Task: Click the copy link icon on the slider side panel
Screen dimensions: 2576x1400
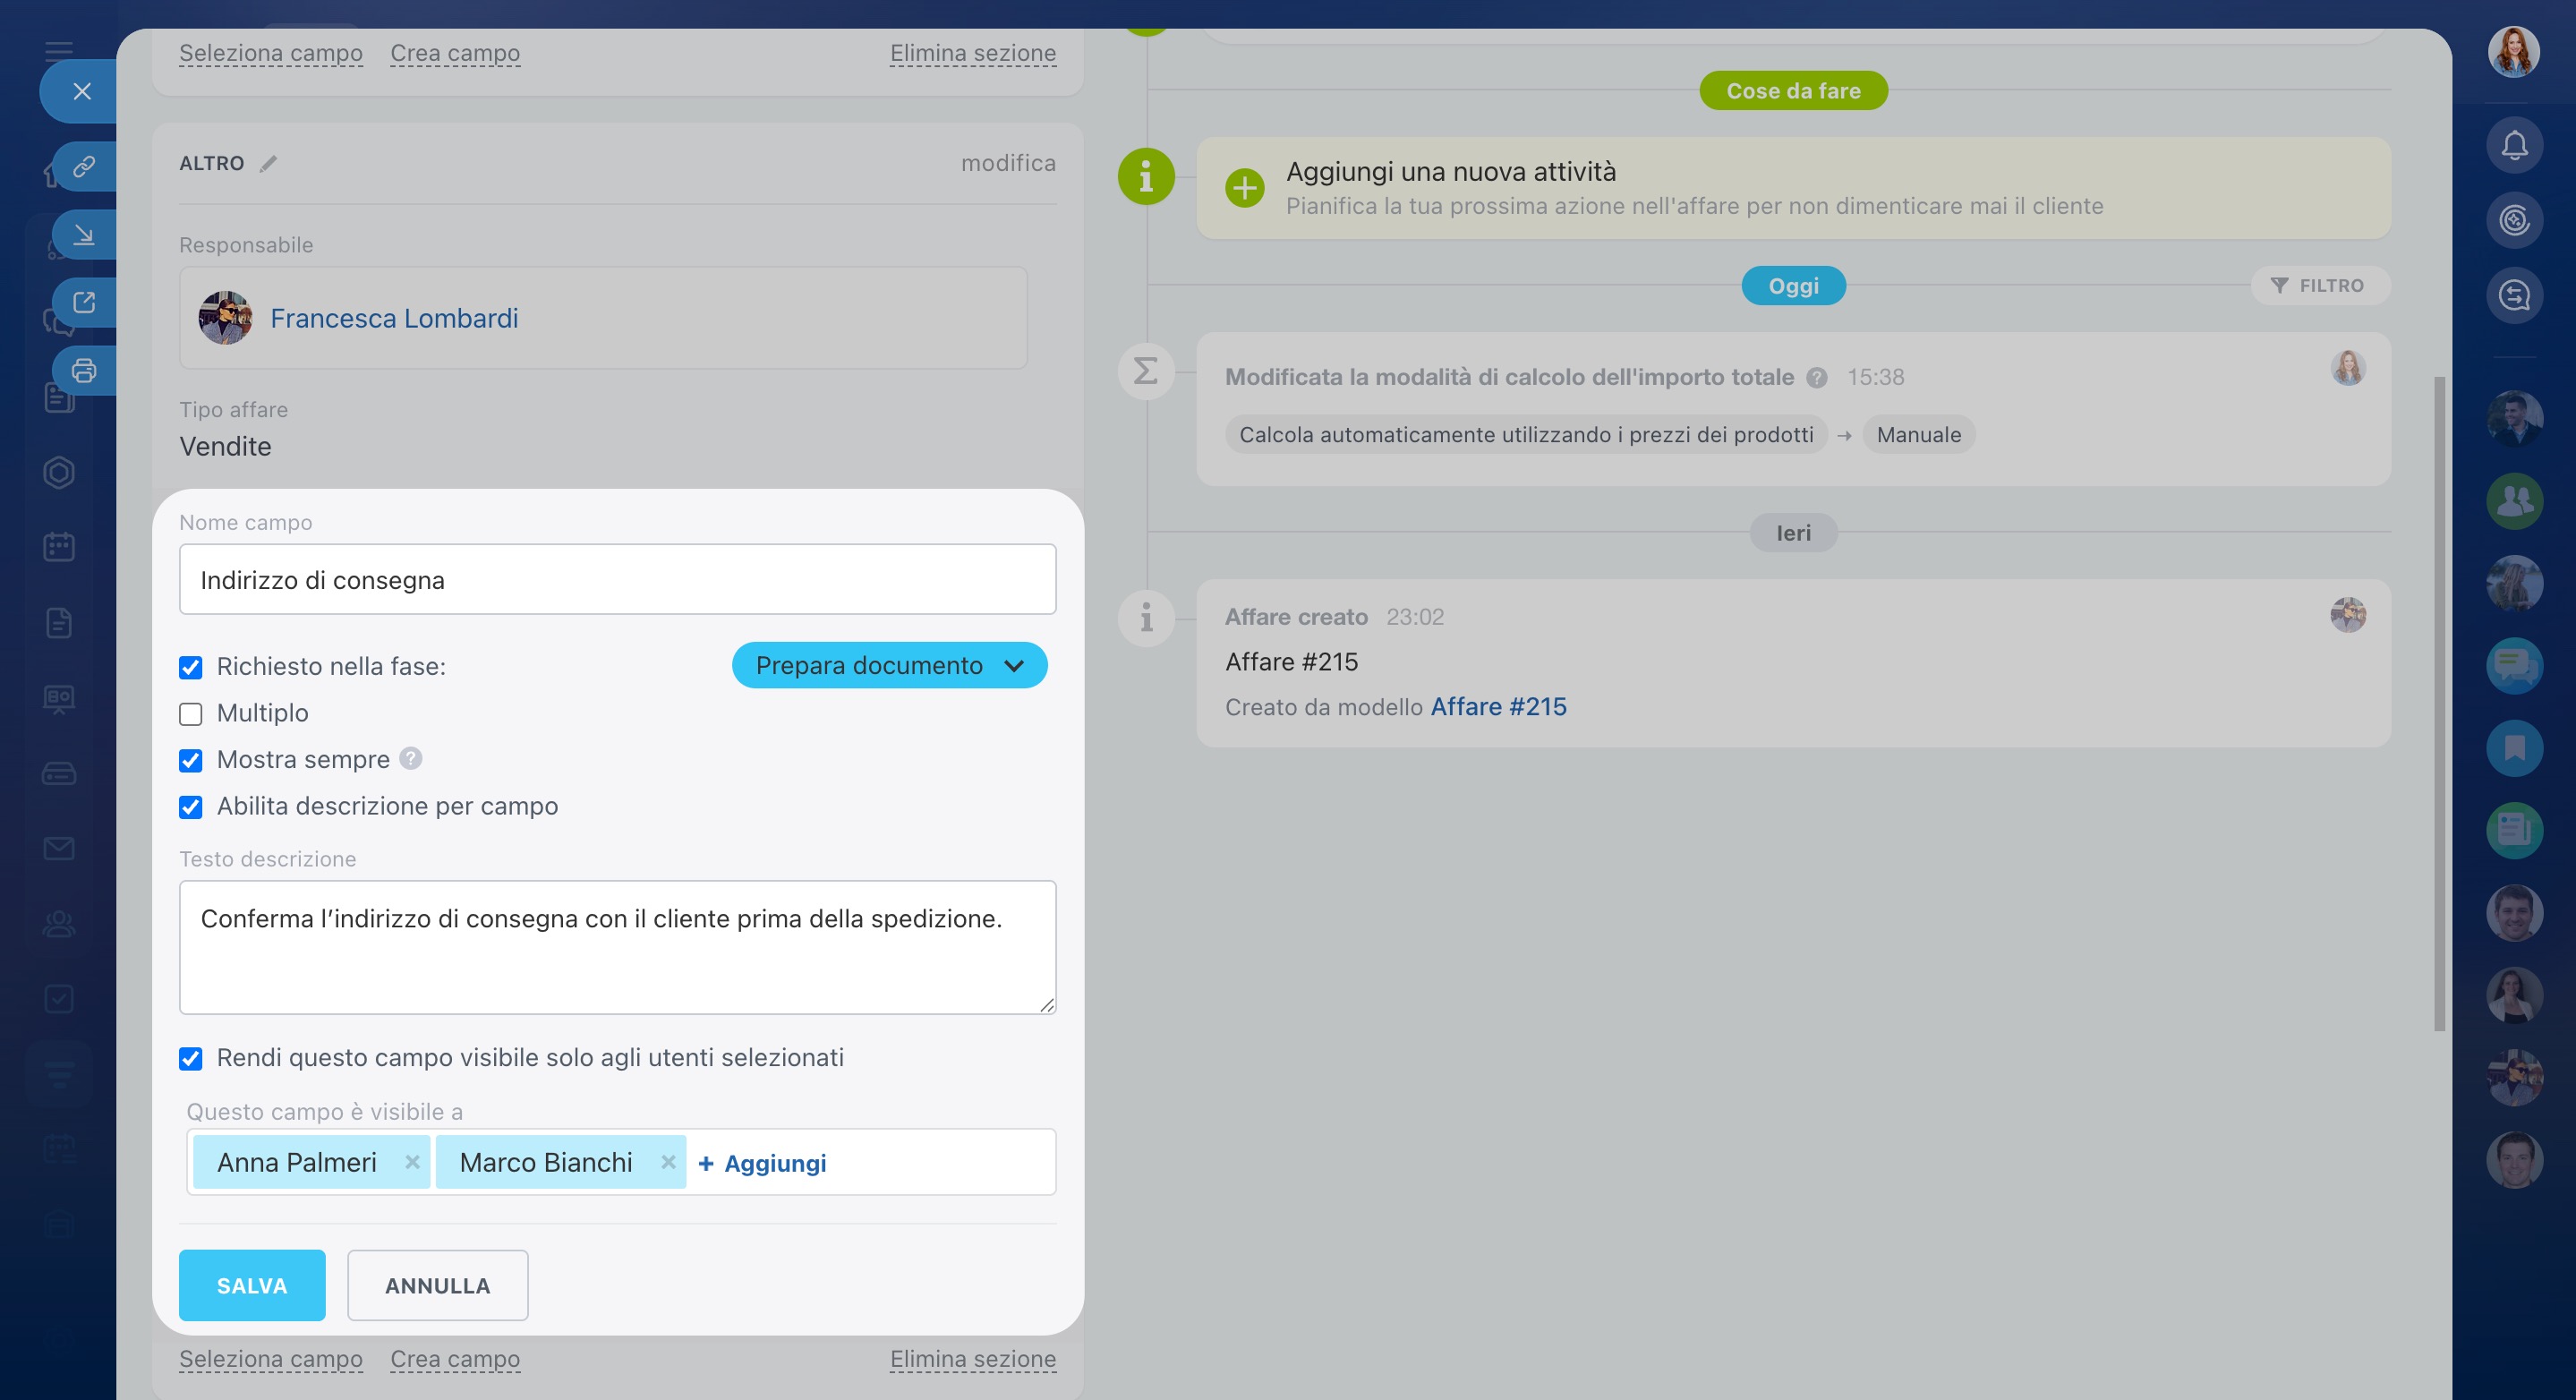Action: [84, 166]
